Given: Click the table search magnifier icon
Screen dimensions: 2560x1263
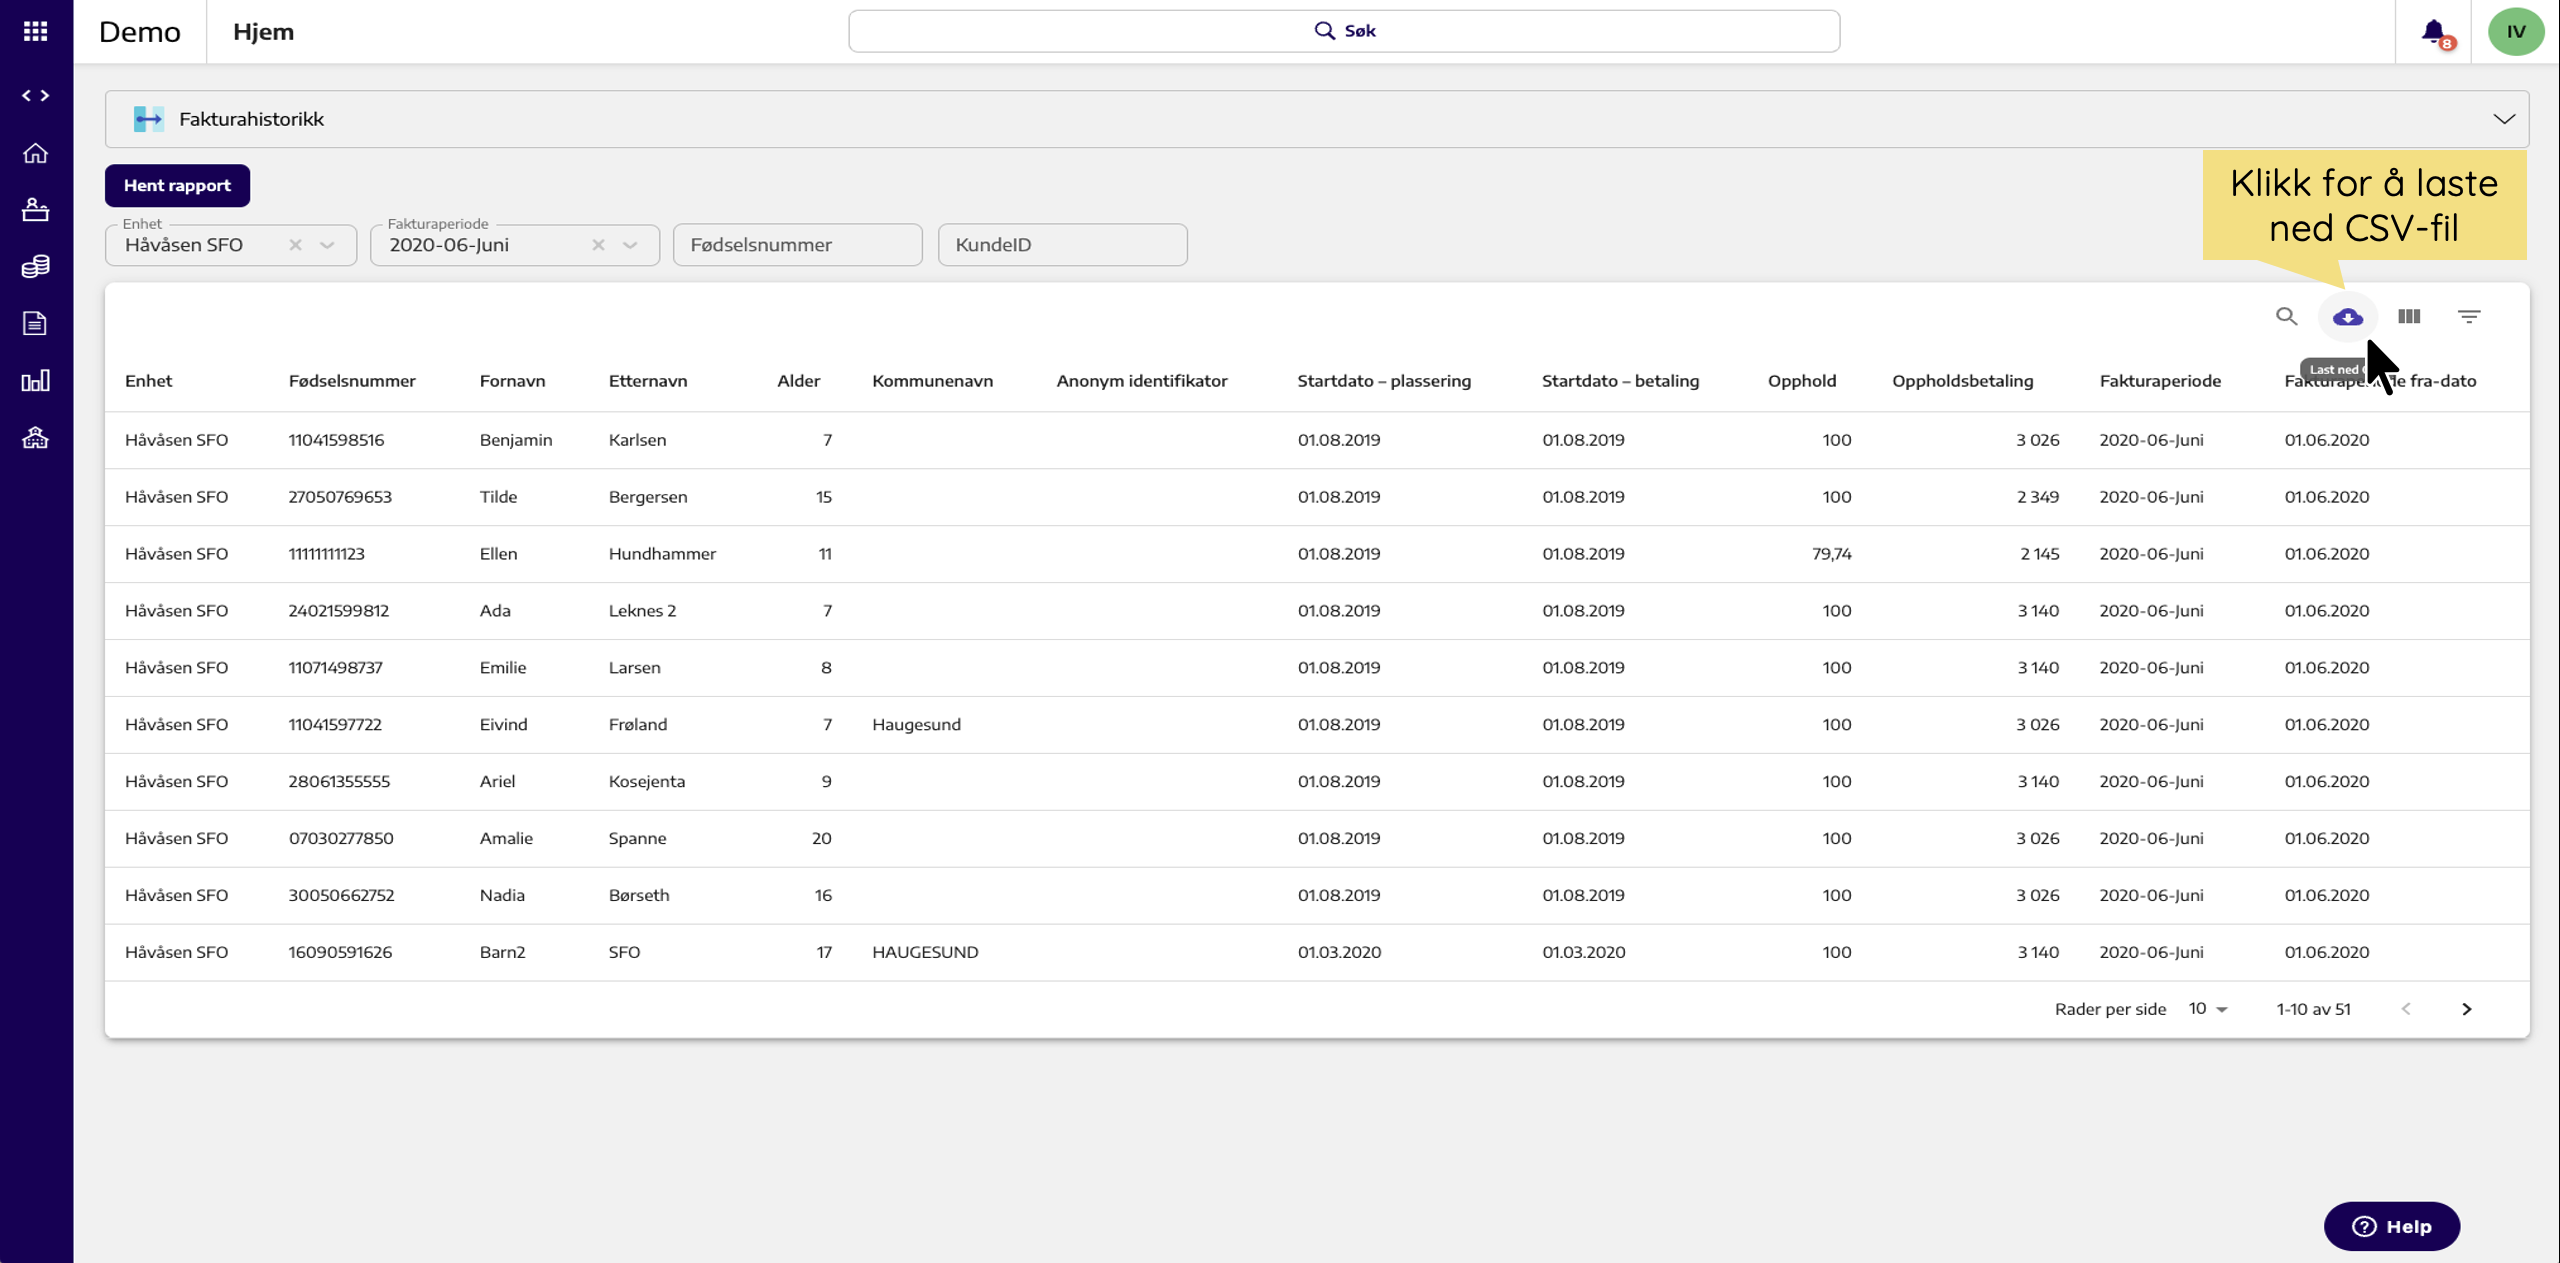Looking at the screenshot, I should (x=2287, y=316).
